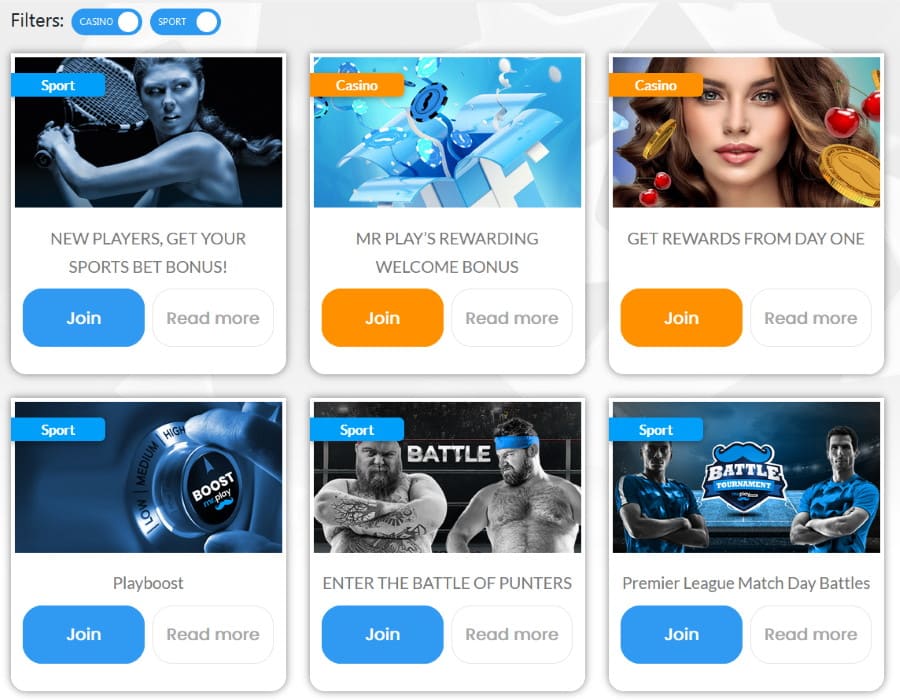
Task: Click the Casino tag on welcome bonus card
Action: point(356,85)
